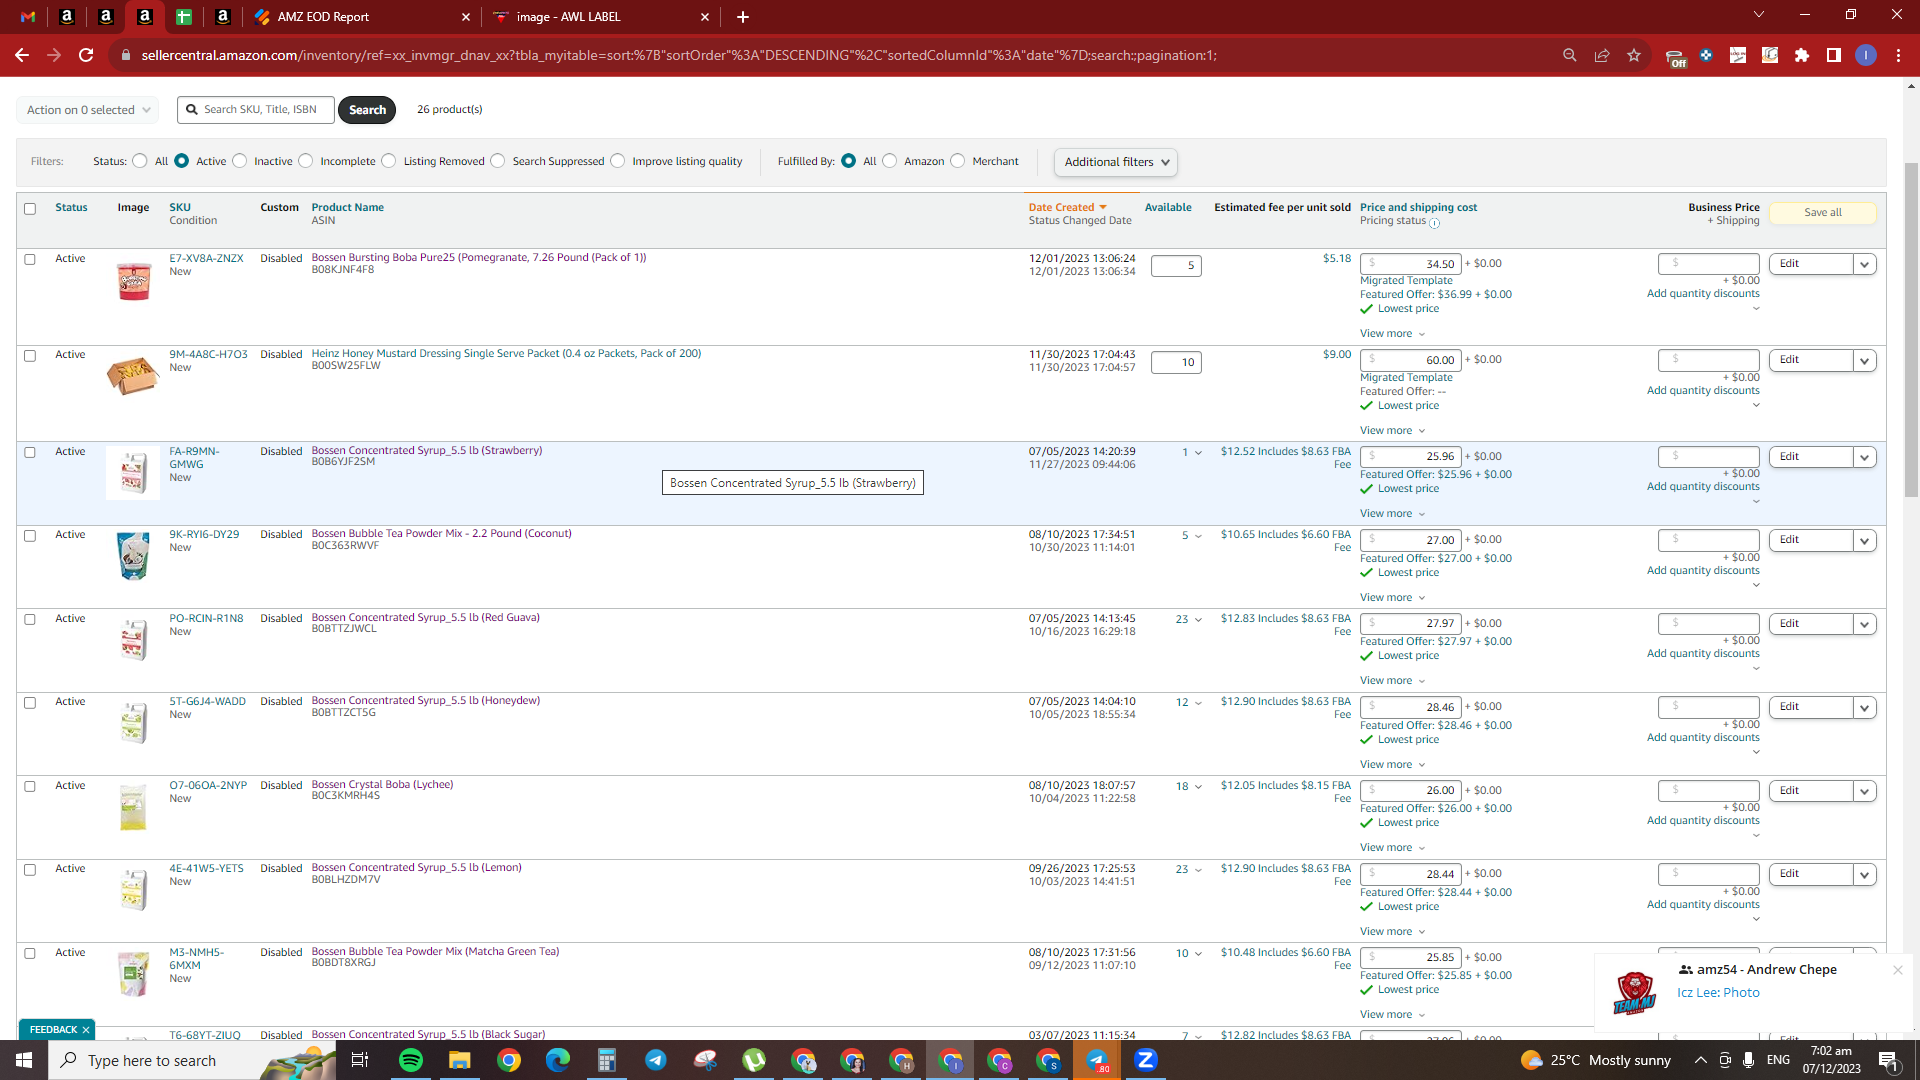Open uTorrent from the taskbar
Viewport: 1920px width, 1080px height.
(x=754, y=1060)
